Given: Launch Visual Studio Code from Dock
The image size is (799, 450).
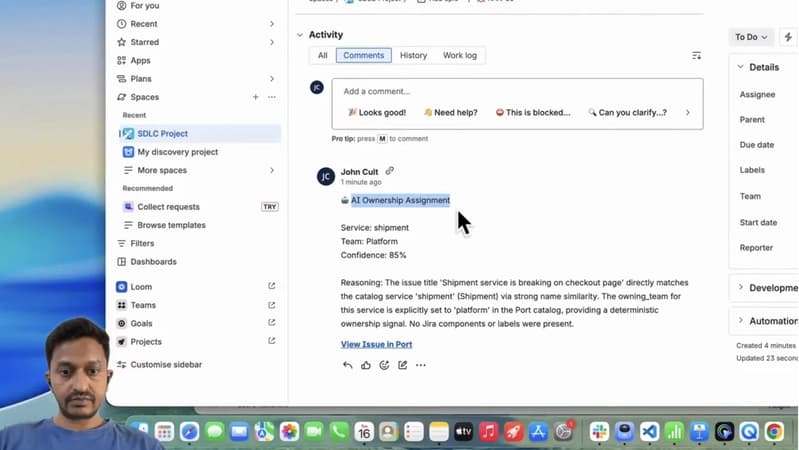Looking at the screenshot, I should pos(650,432).
